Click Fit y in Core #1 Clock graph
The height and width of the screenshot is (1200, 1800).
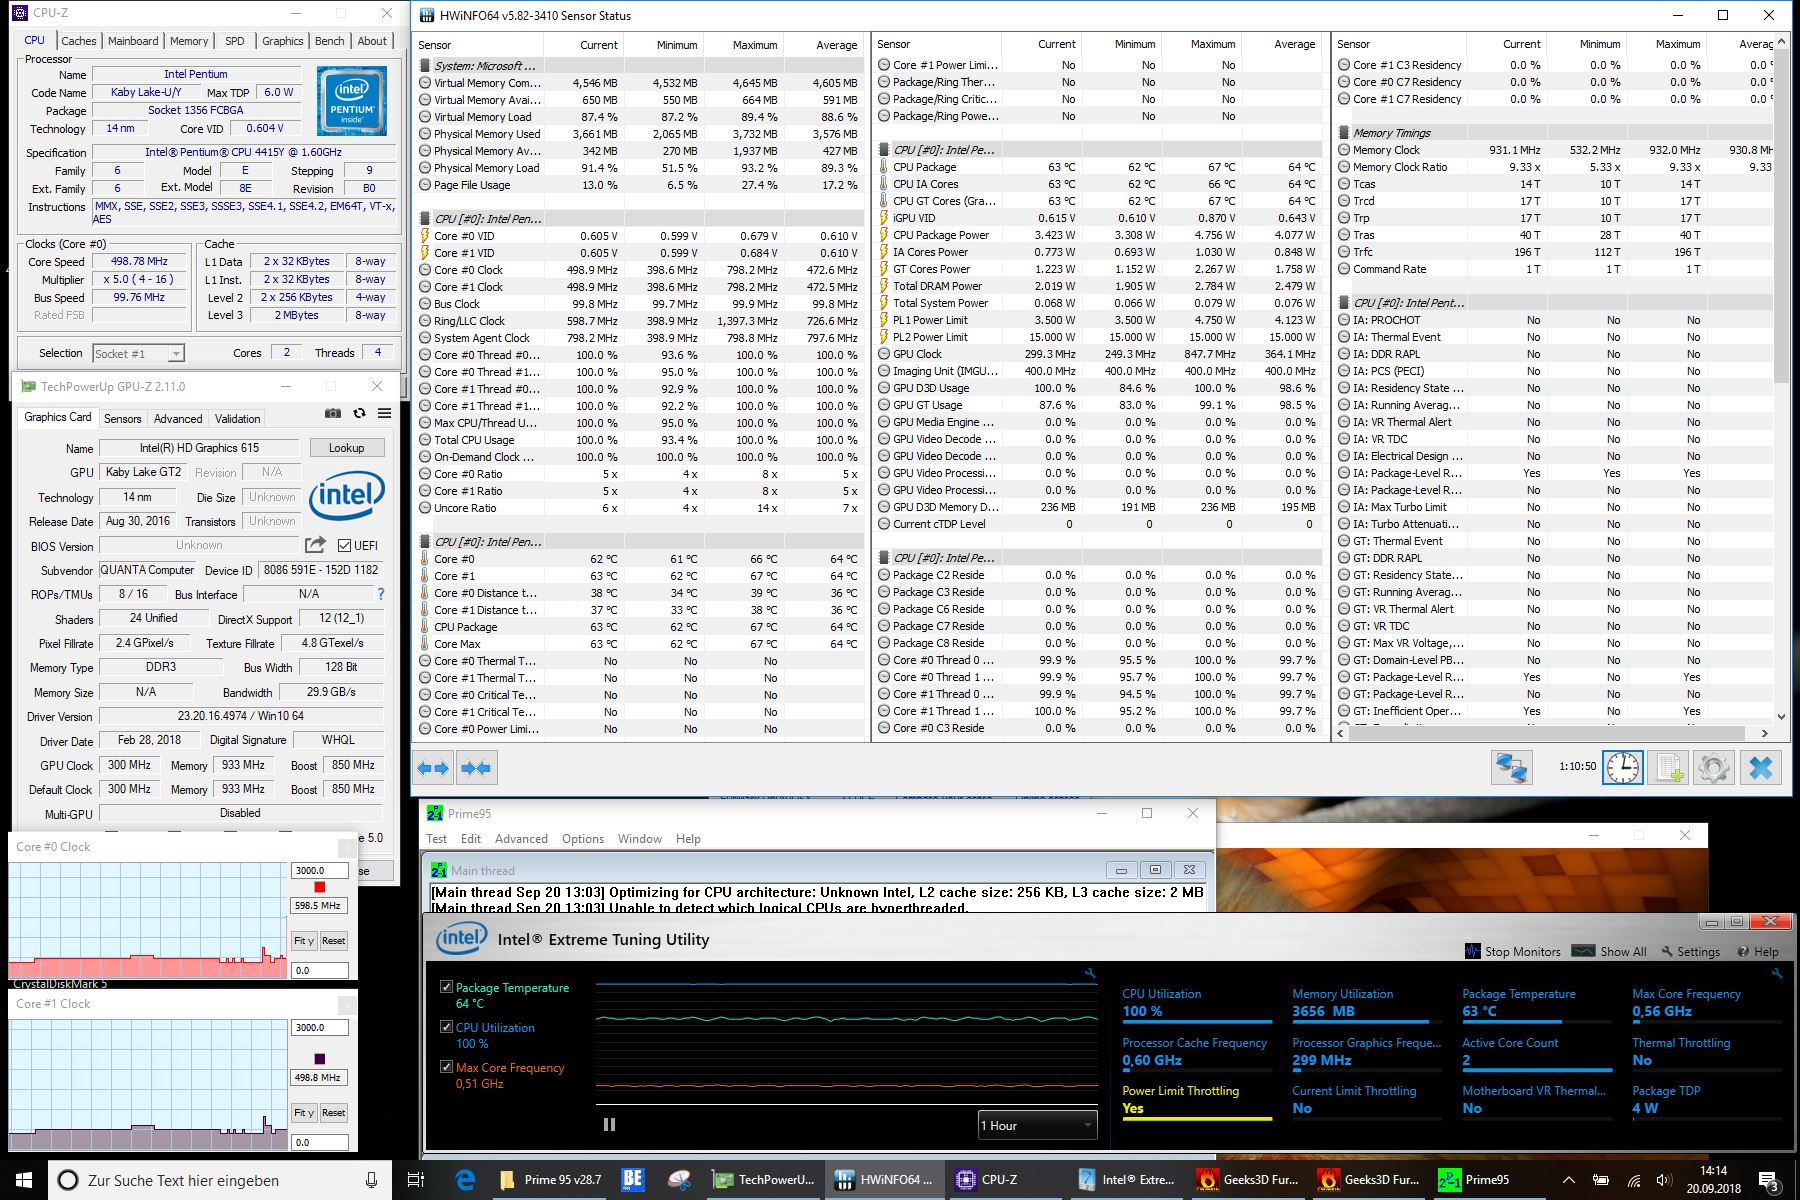click(304, 1113)
